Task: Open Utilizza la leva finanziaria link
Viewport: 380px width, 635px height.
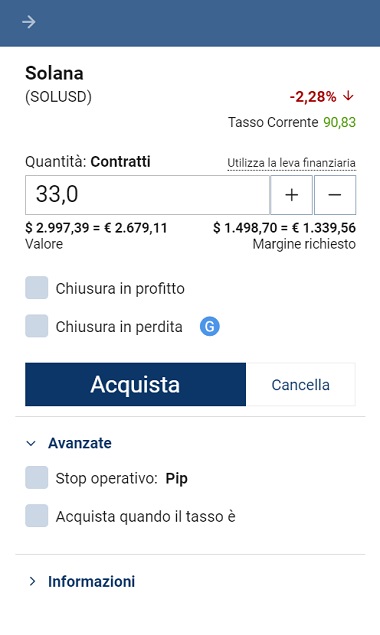Action: coord(291,163)
